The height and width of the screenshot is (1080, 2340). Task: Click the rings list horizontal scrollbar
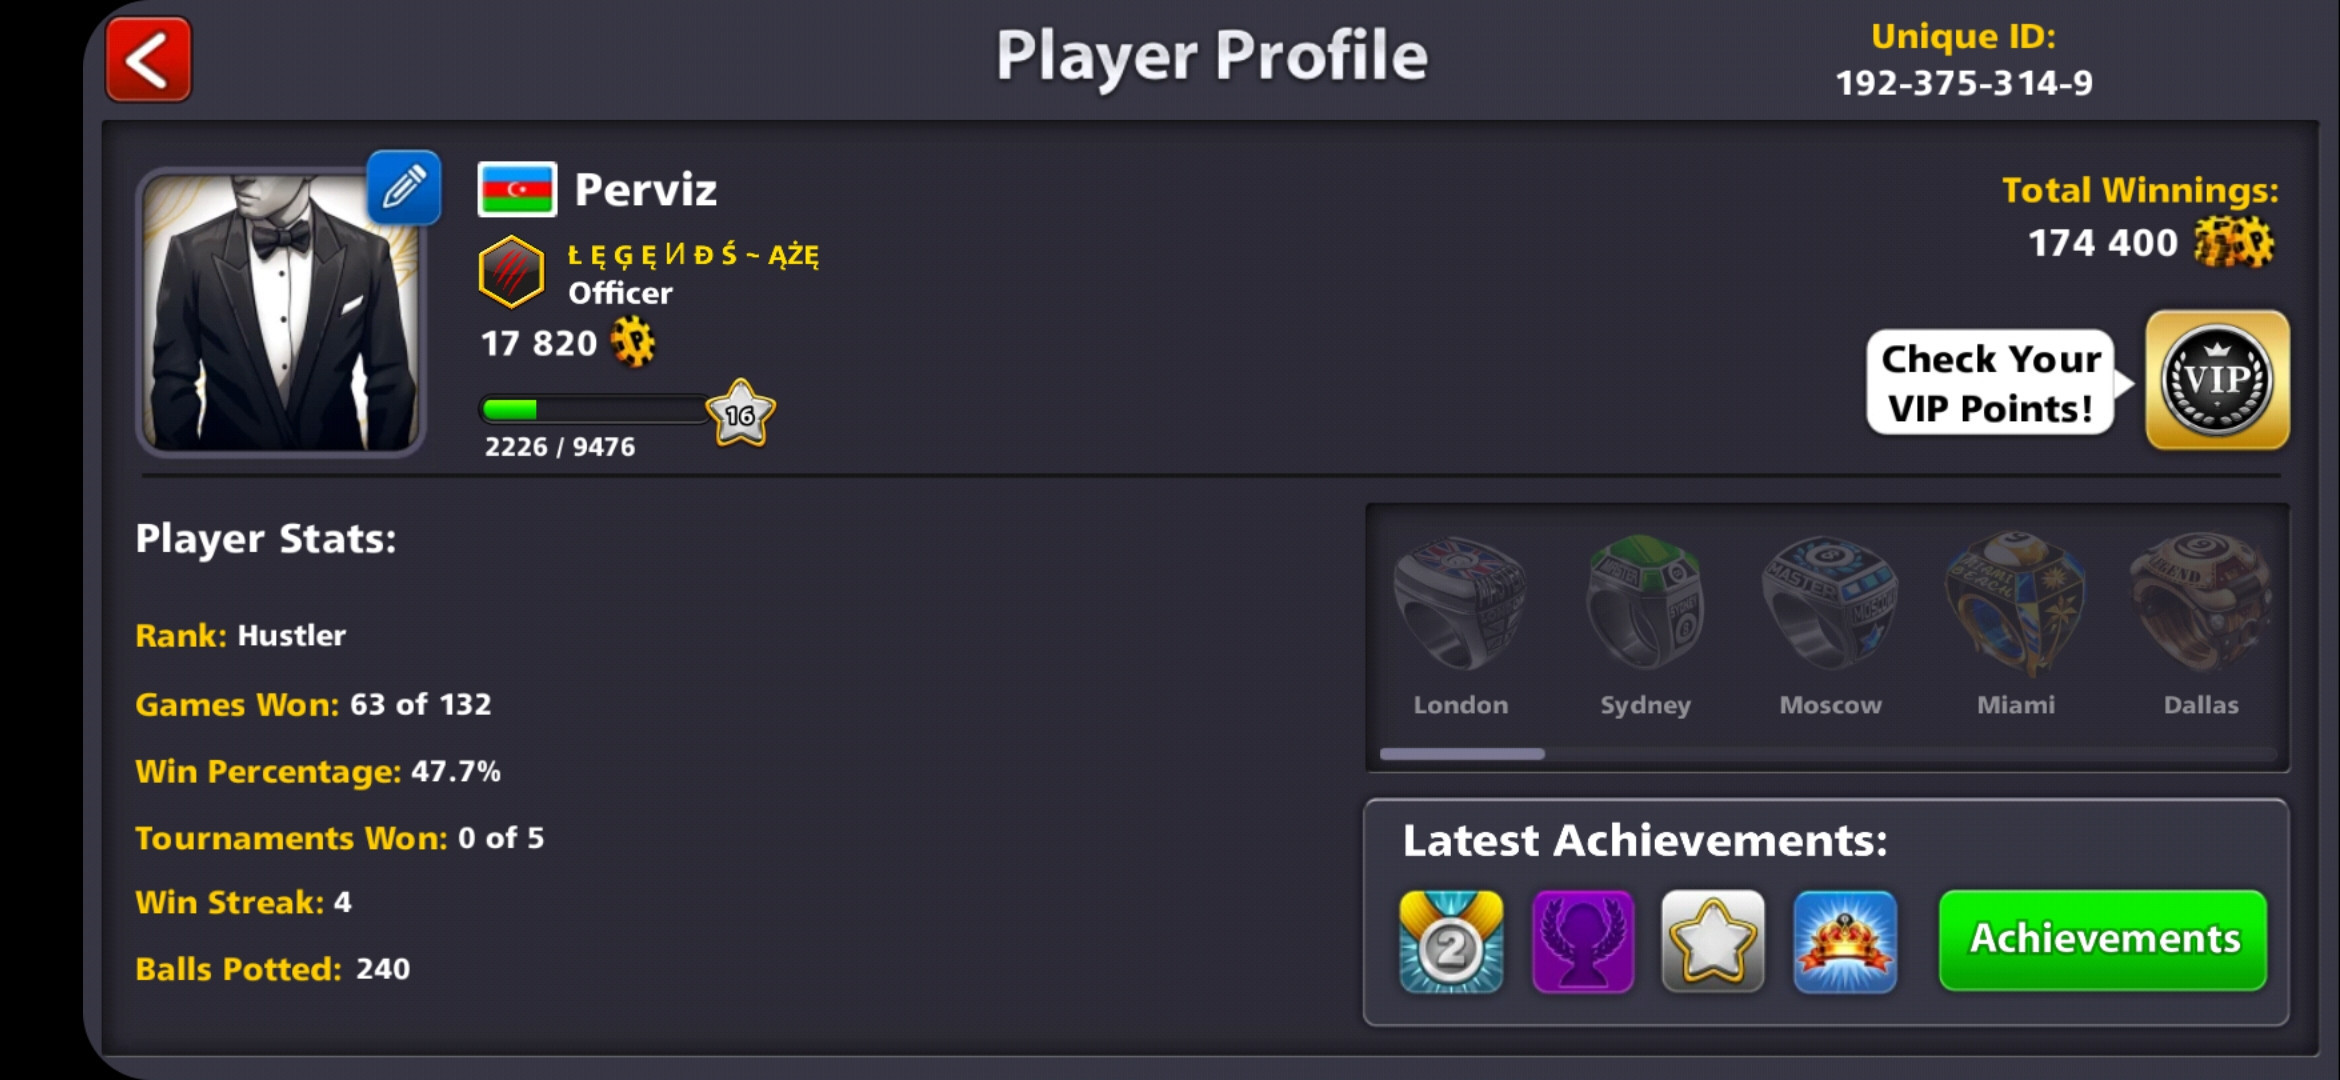coord(1828,754)
